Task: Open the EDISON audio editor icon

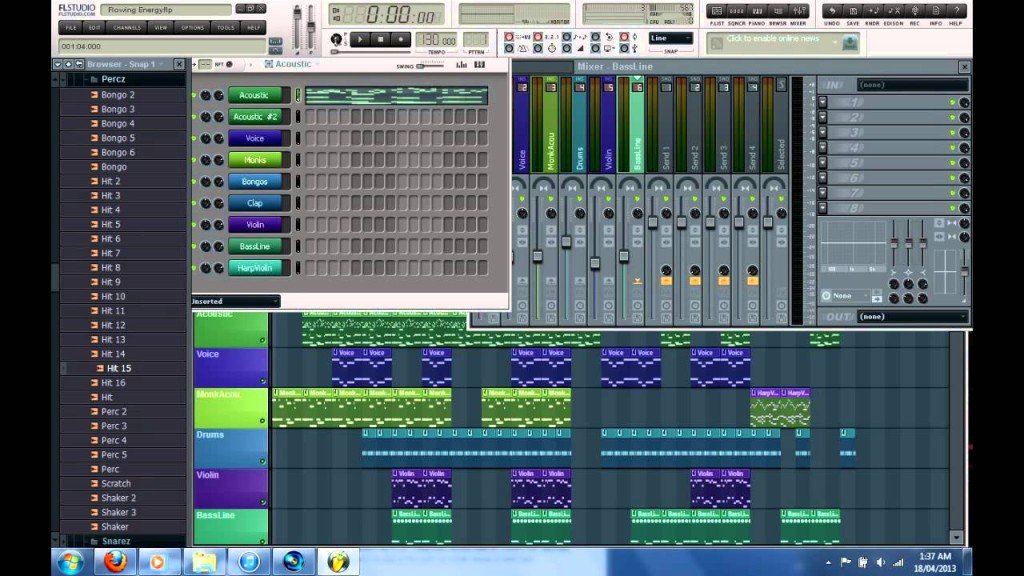Action: pyautogui.click(x=894, y=10)
